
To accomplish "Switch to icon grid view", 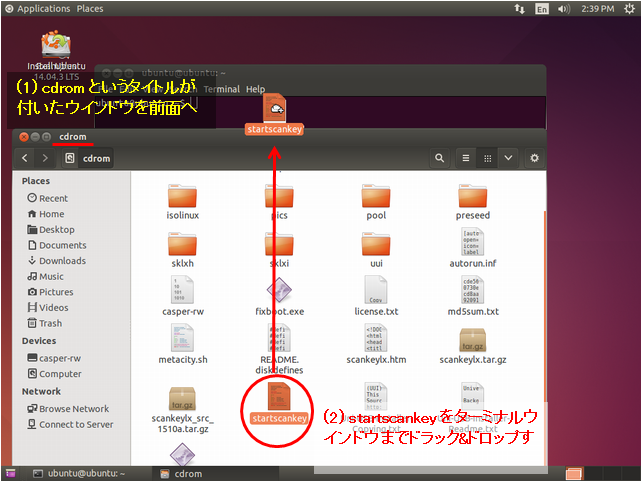I will click(487, 158).
